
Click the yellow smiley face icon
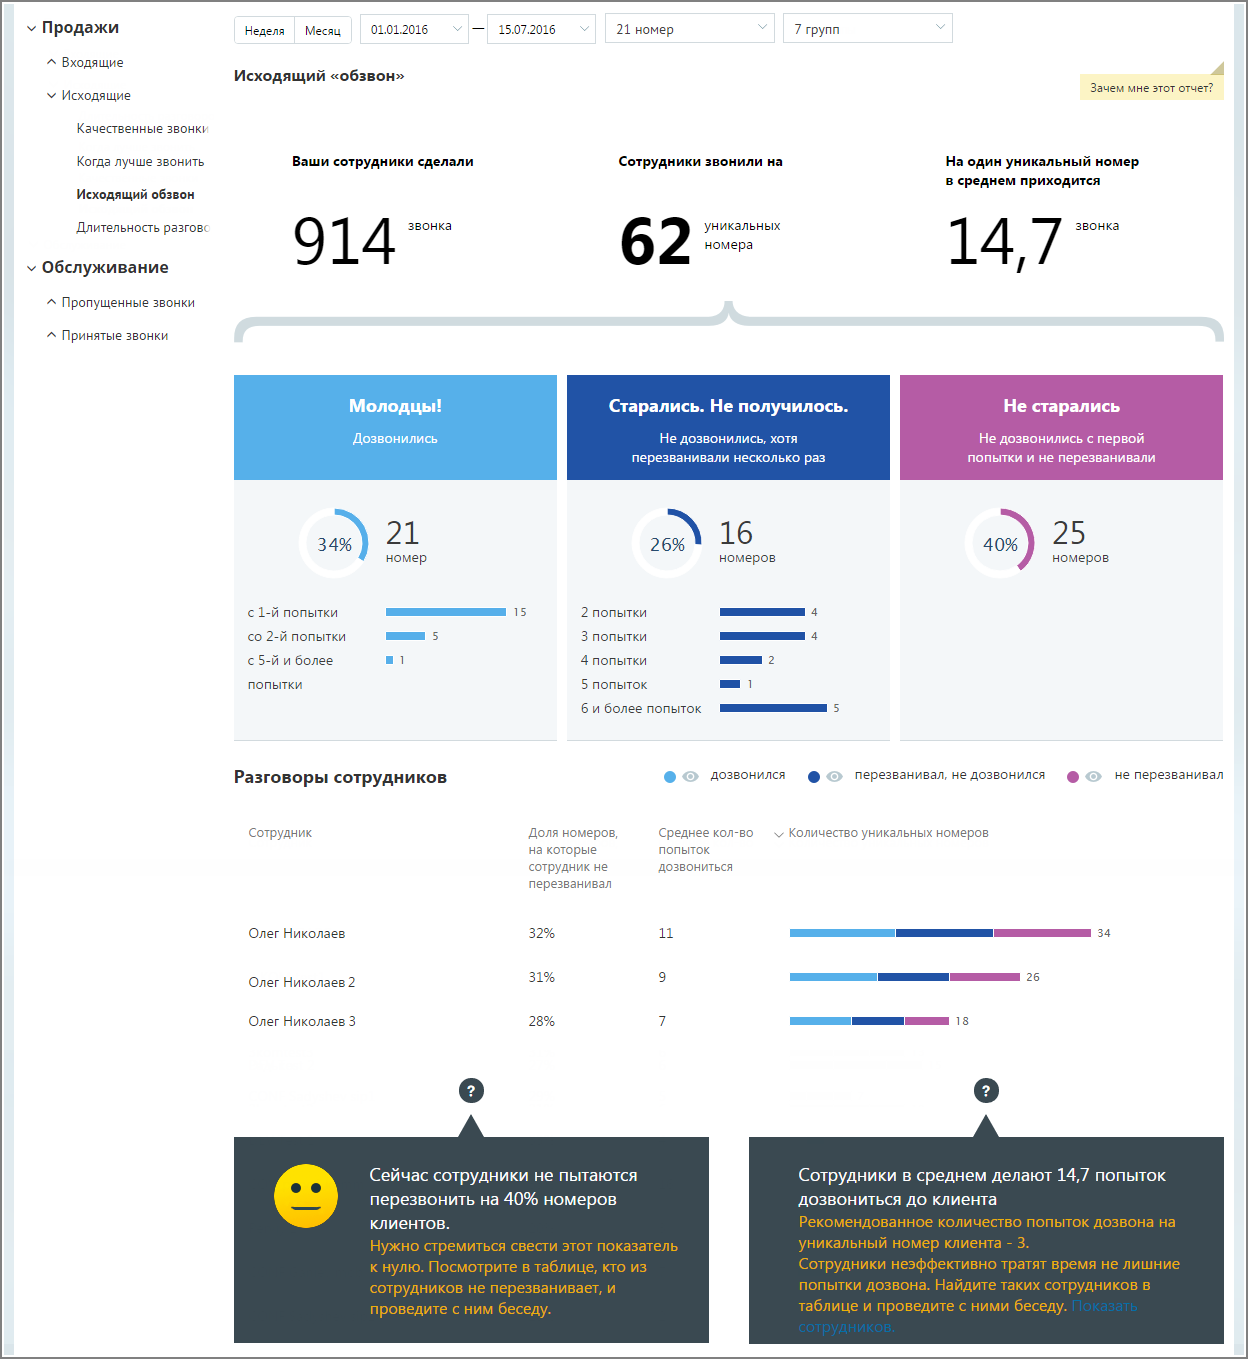pyautogui.click(x=306, y=1196)
